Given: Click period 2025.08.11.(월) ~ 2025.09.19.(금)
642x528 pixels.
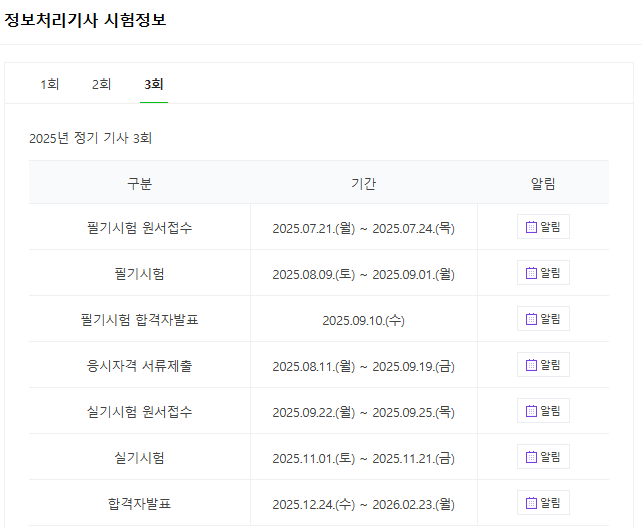Looking at the screenshot, I should (x=364, y=366).
